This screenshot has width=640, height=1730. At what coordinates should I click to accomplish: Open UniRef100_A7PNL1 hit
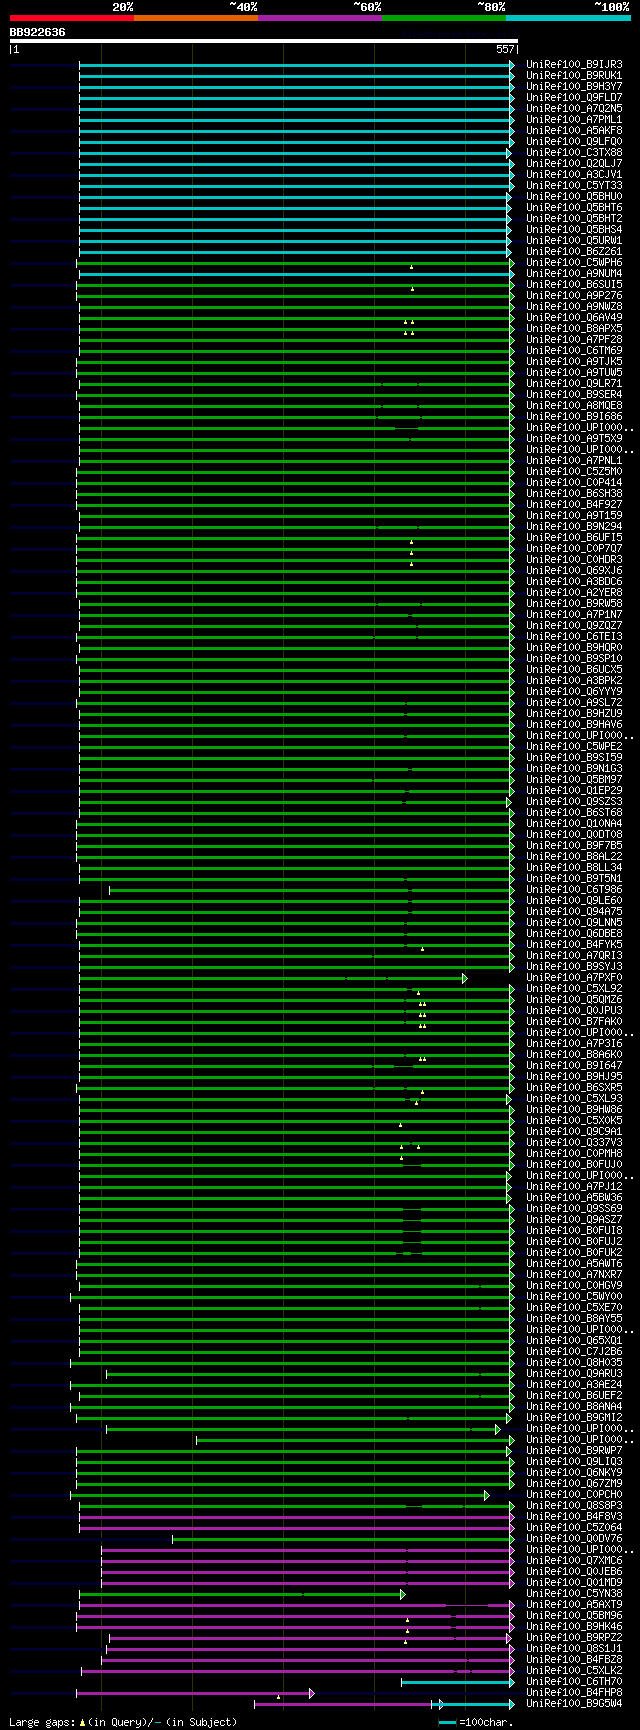(x=574, y=461)
